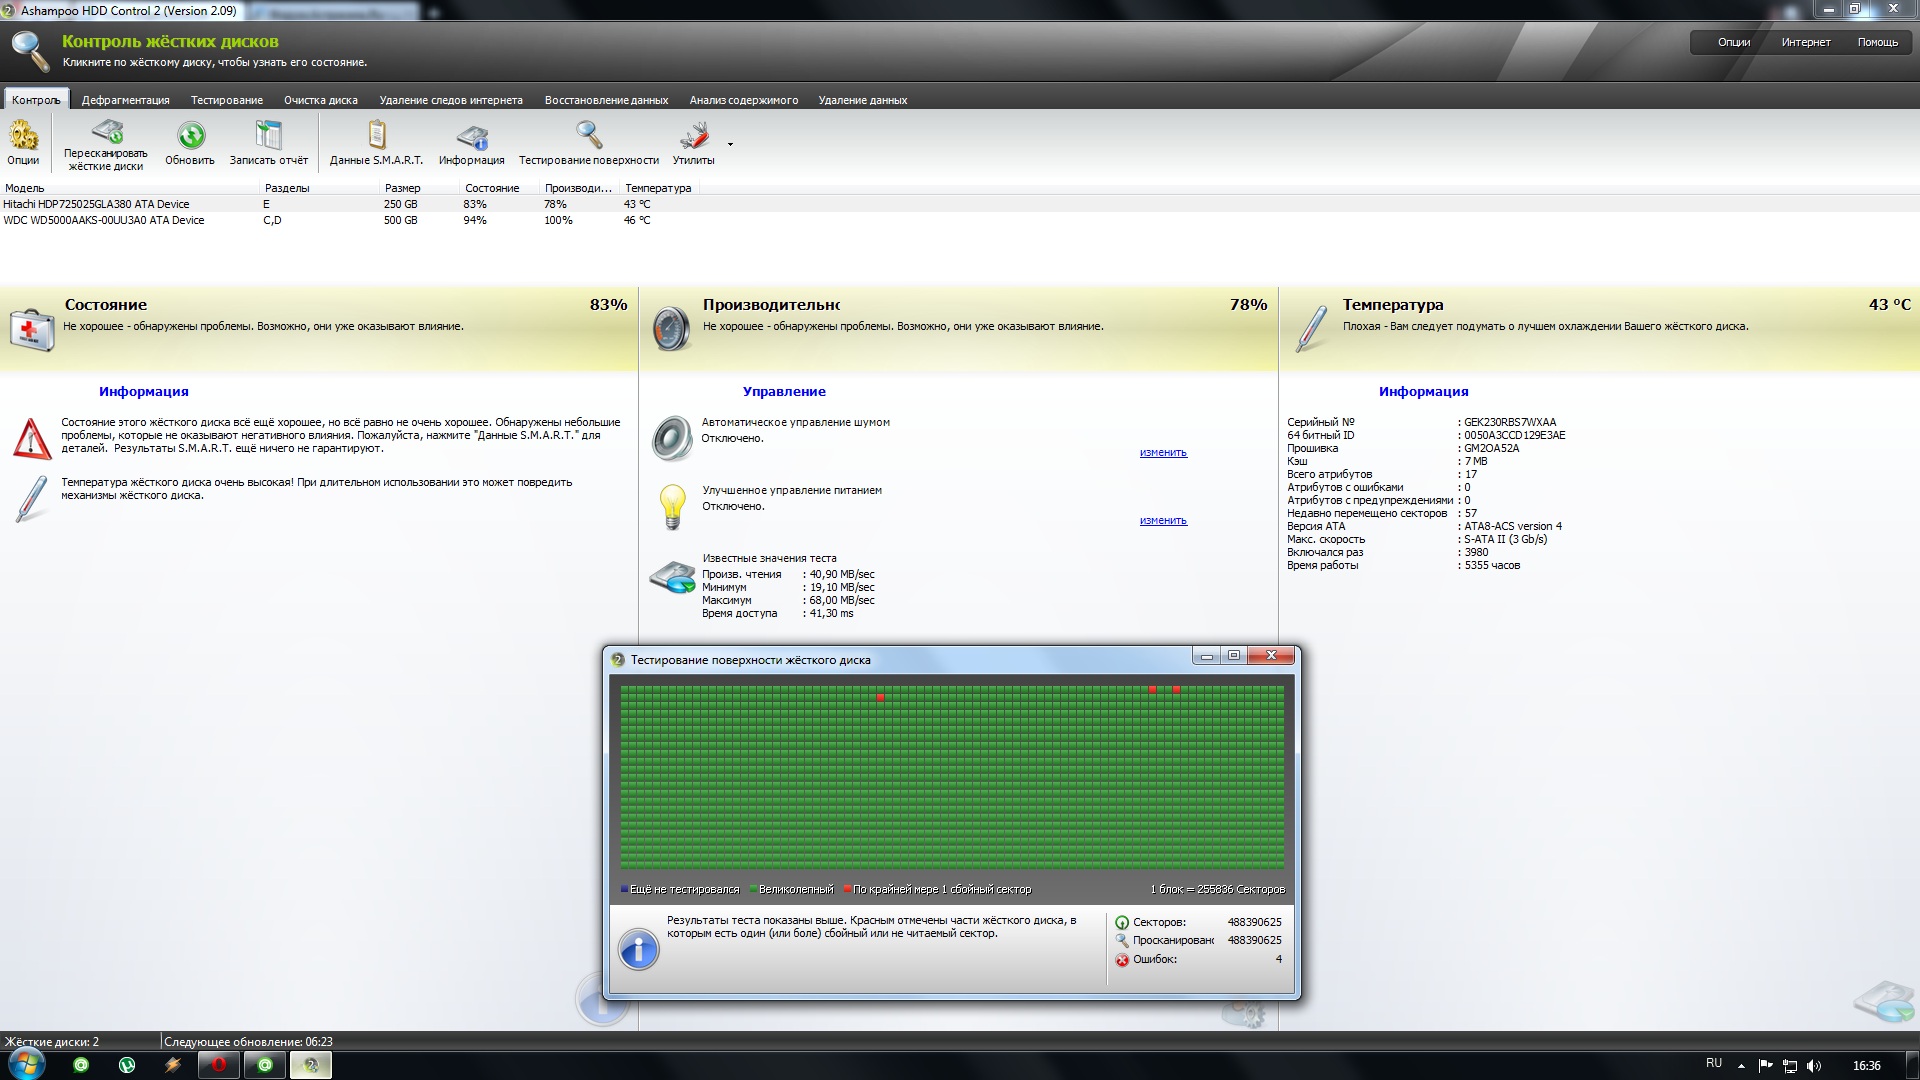Click the first-aid kit Состояние icon

tap(31, 328)
